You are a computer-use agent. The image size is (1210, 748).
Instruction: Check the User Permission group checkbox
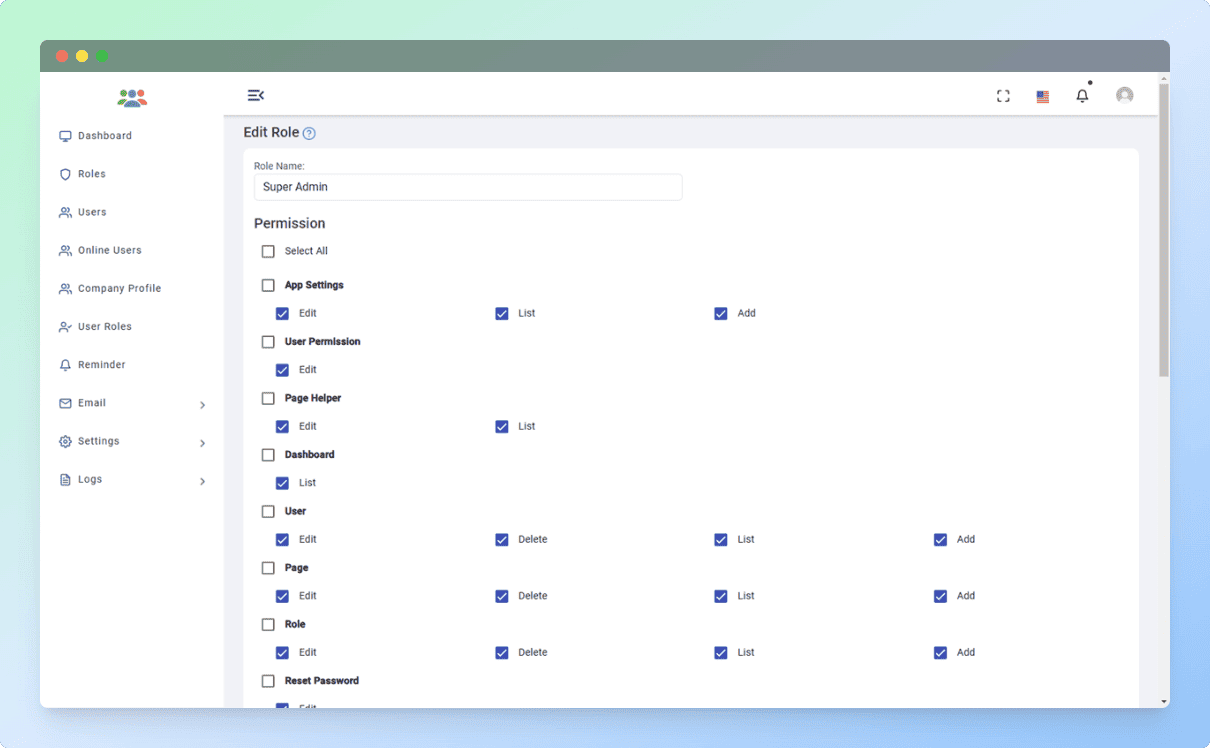click(268, 342)
